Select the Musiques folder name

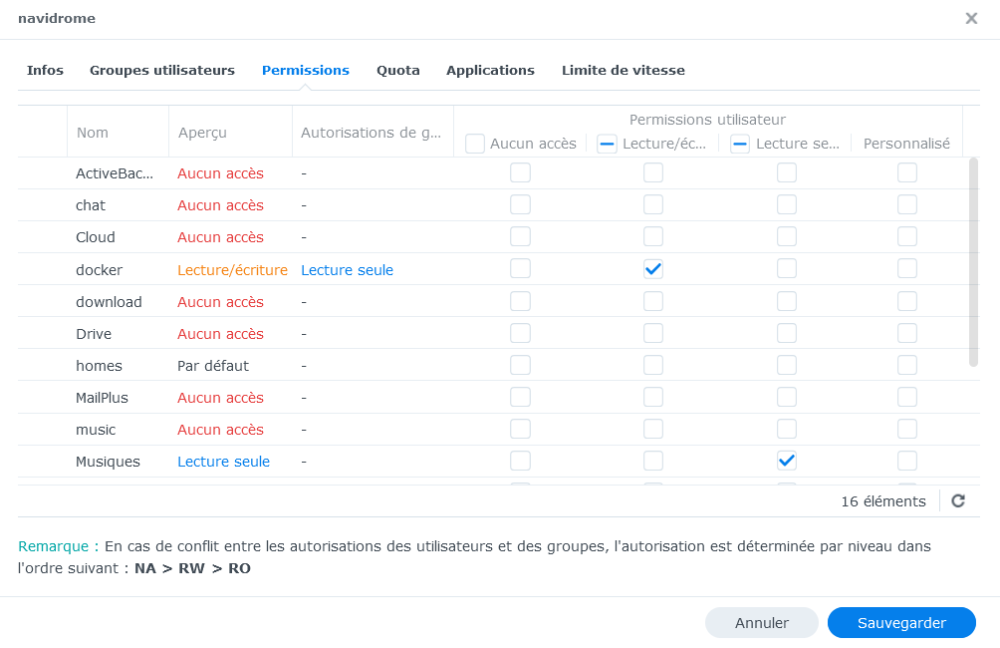[x=108, y=462]
